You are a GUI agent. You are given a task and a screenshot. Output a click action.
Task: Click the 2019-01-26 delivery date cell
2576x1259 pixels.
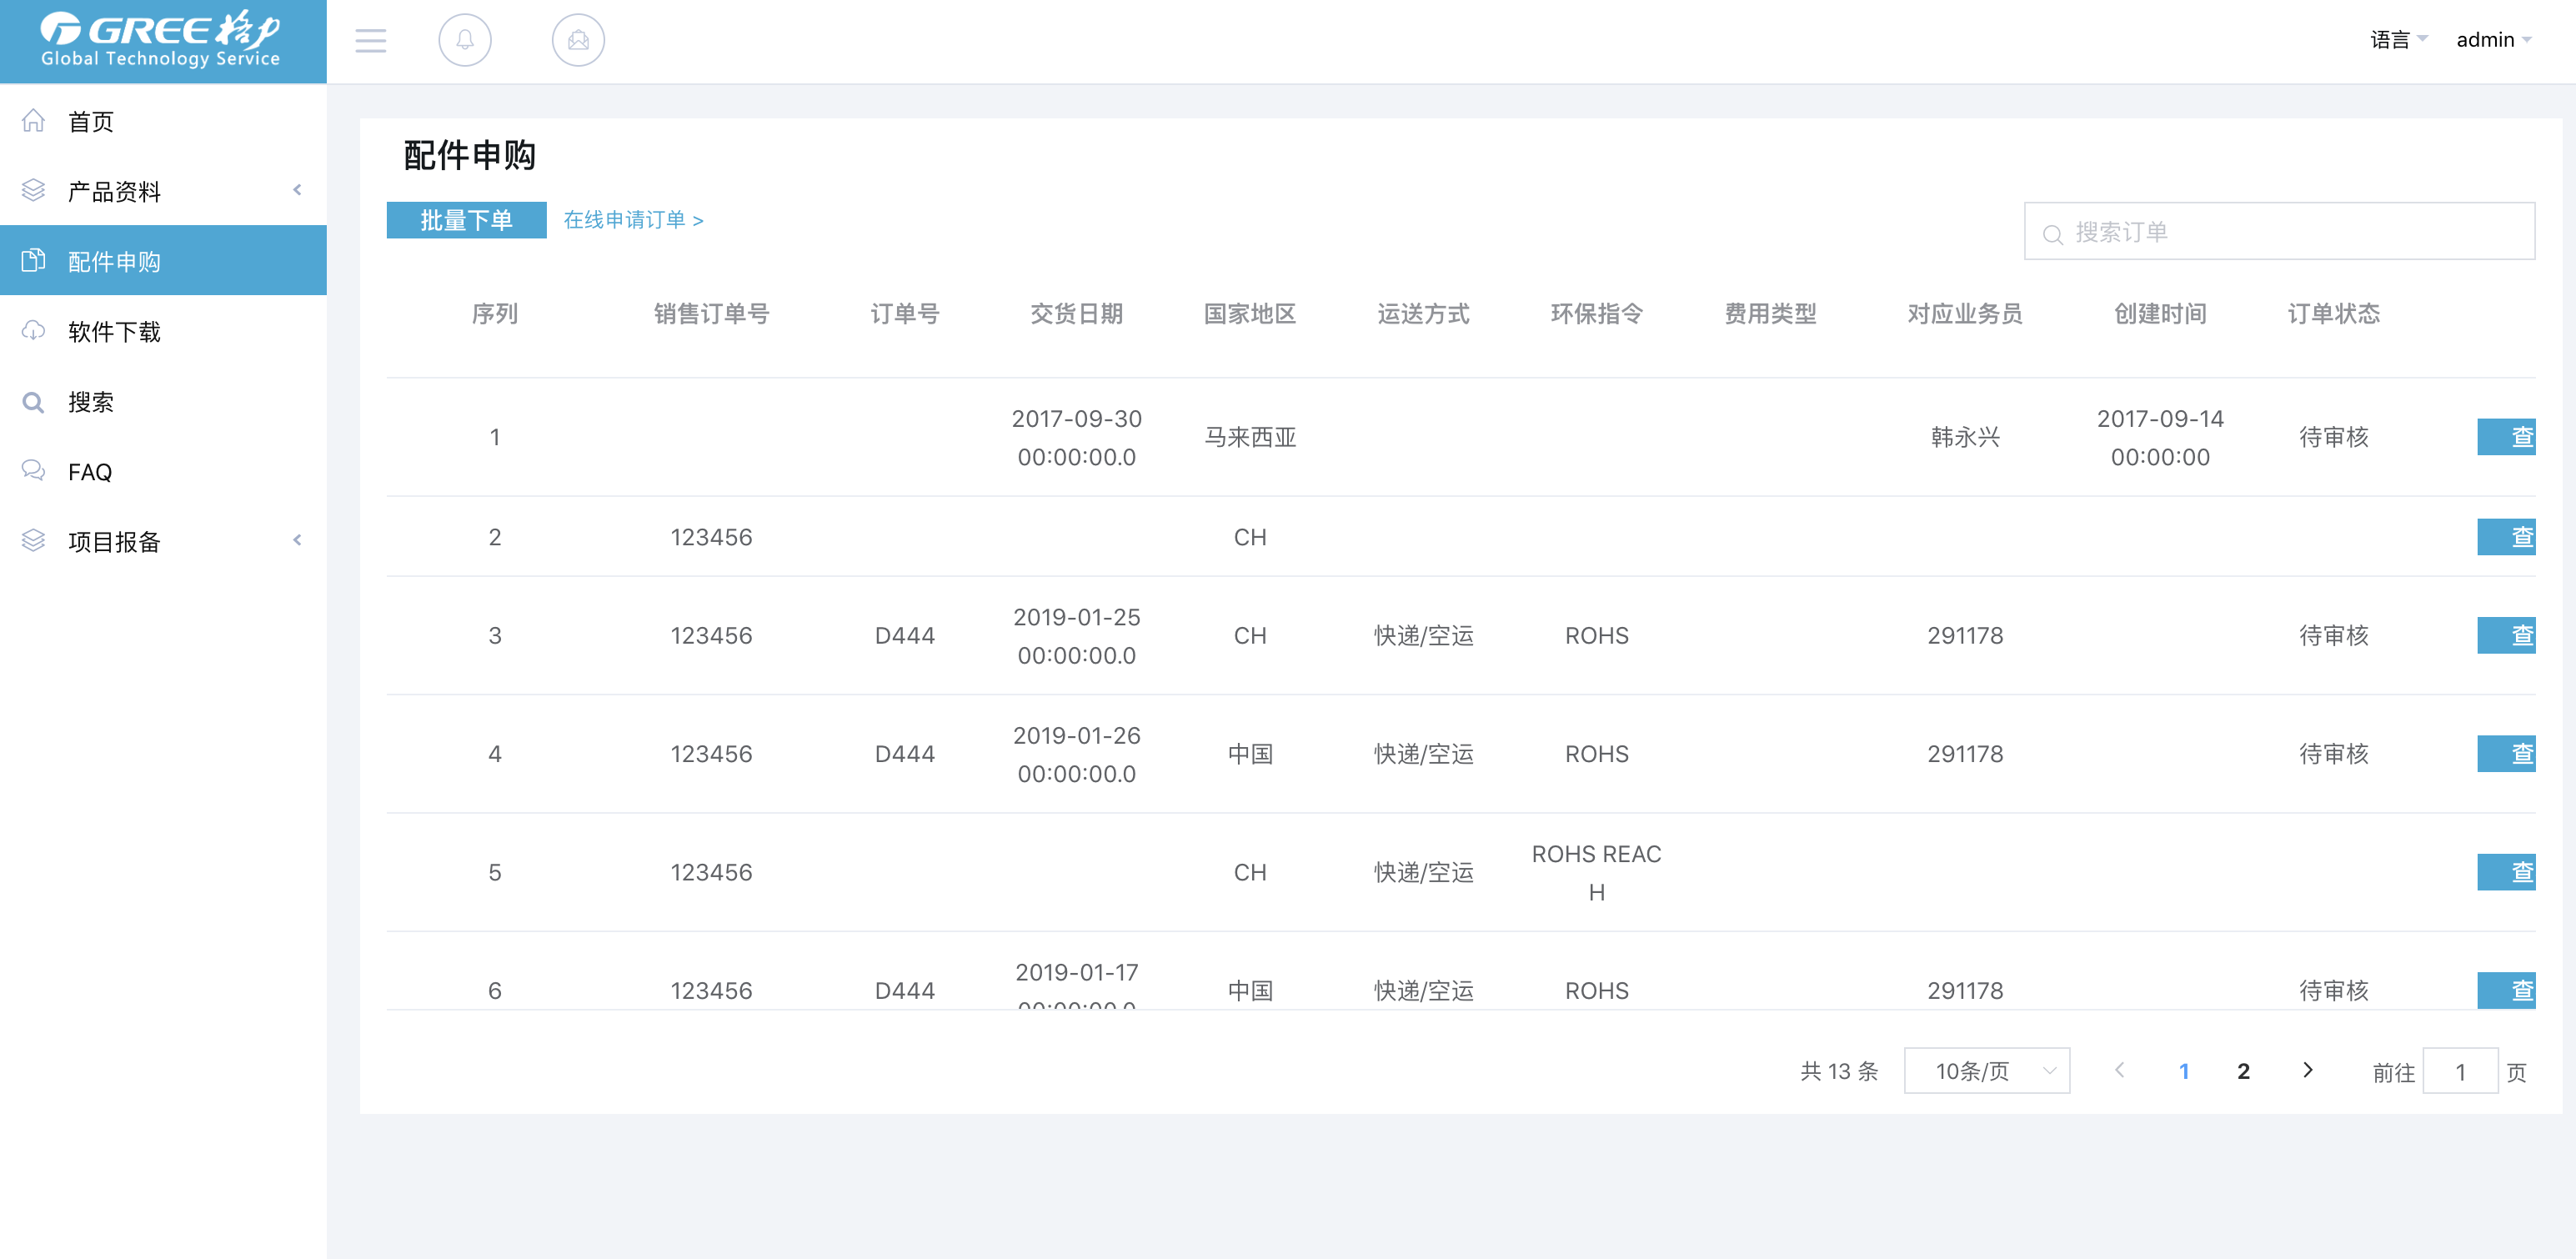coord(1077,754)
